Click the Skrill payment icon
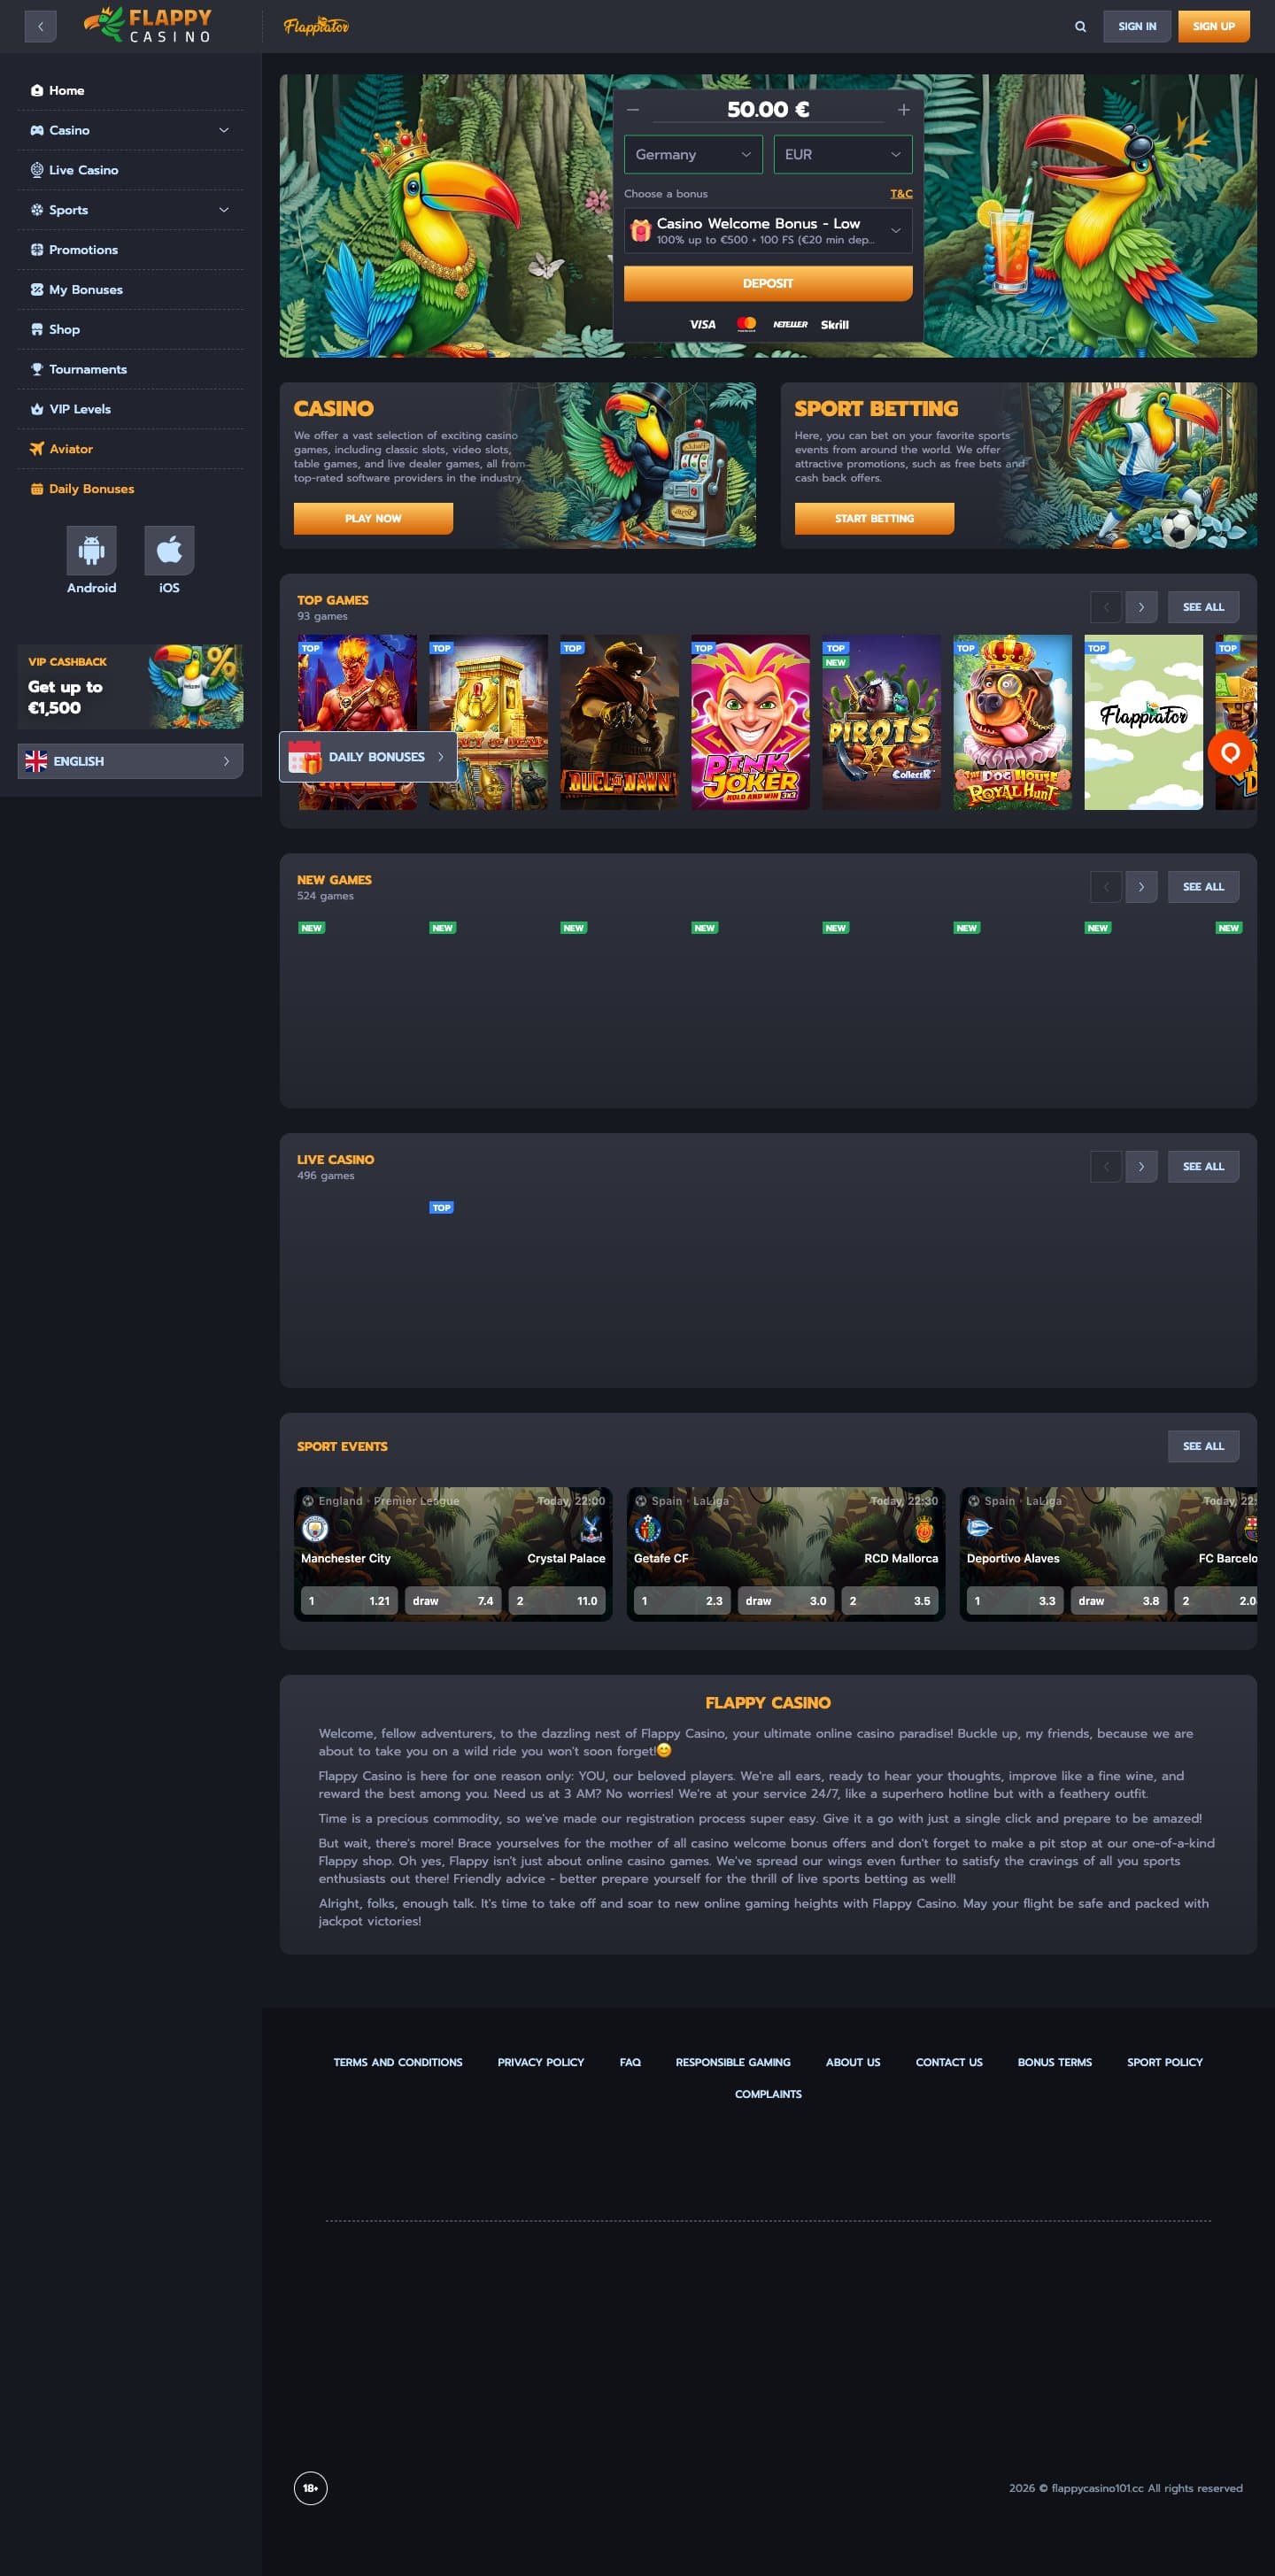Viewport: 1275px width, 2576px height. 835,324
